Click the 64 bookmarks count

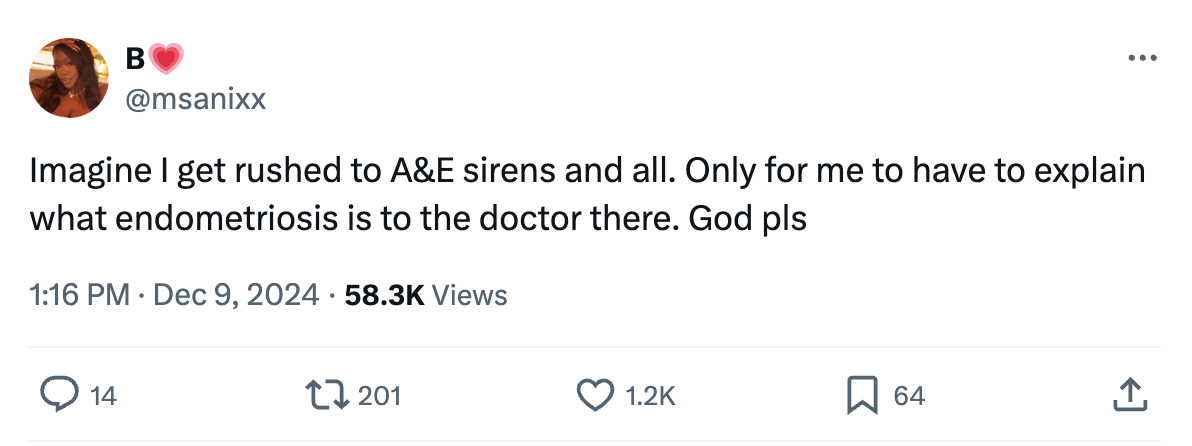909,396
